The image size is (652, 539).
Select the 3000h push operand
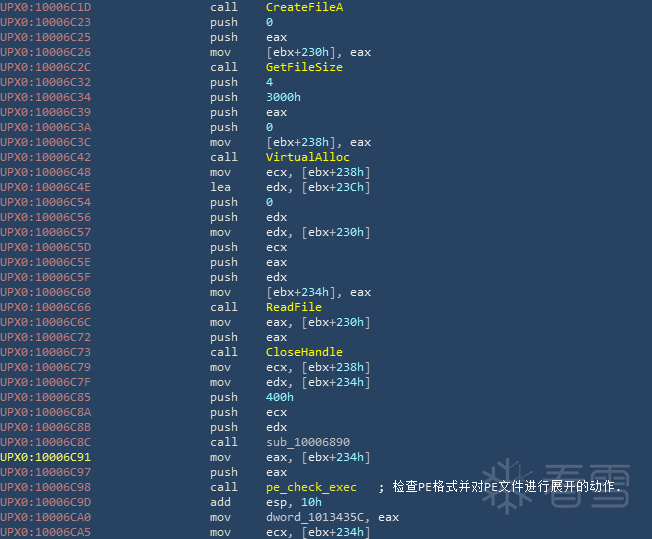283,97
